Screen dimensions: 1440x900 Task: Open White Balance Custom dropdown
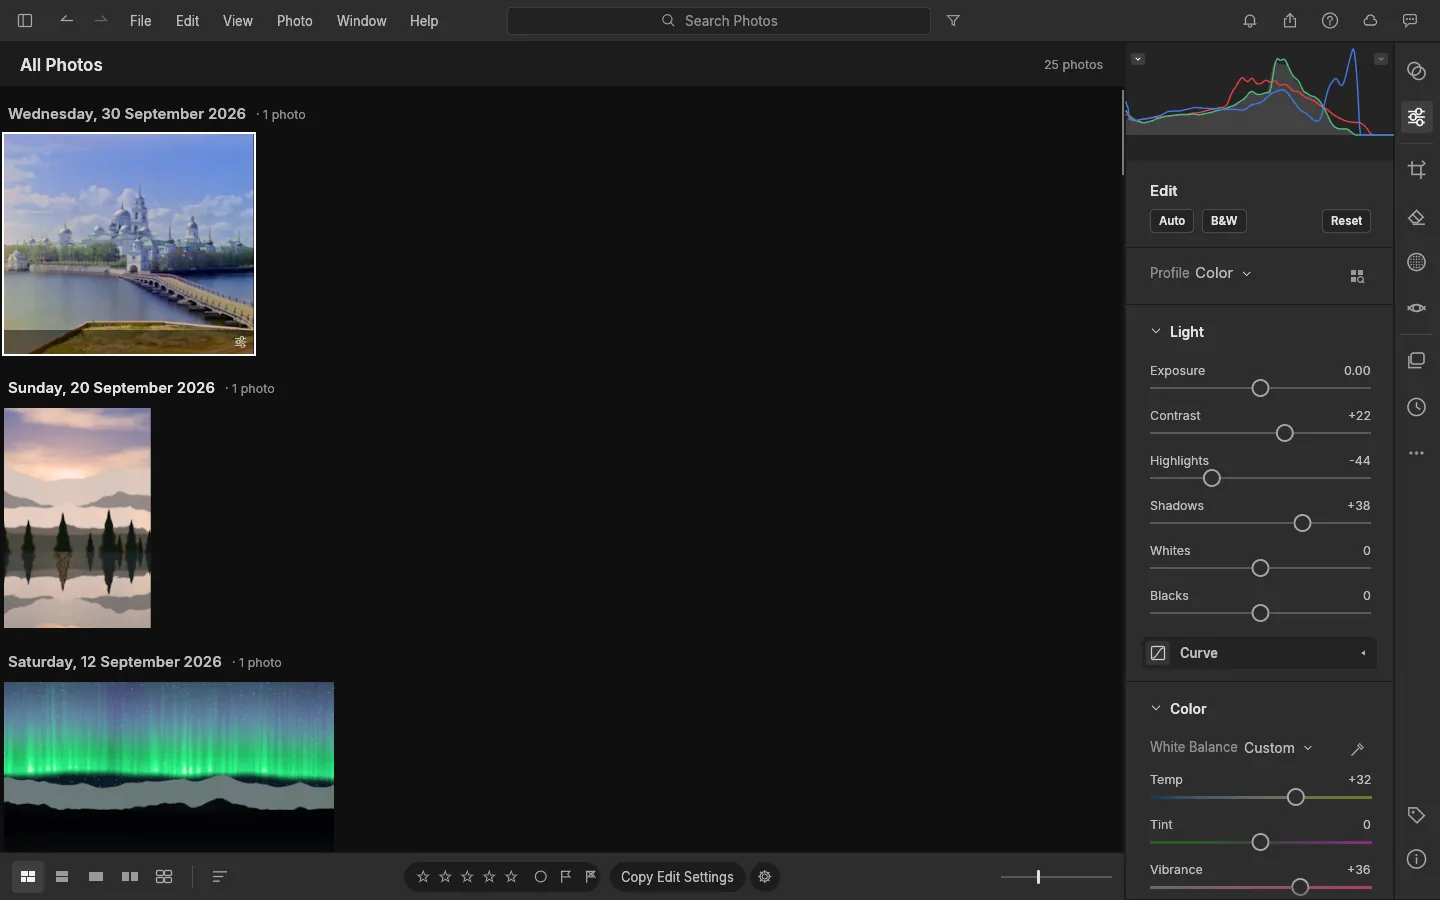click(1278, 748)
